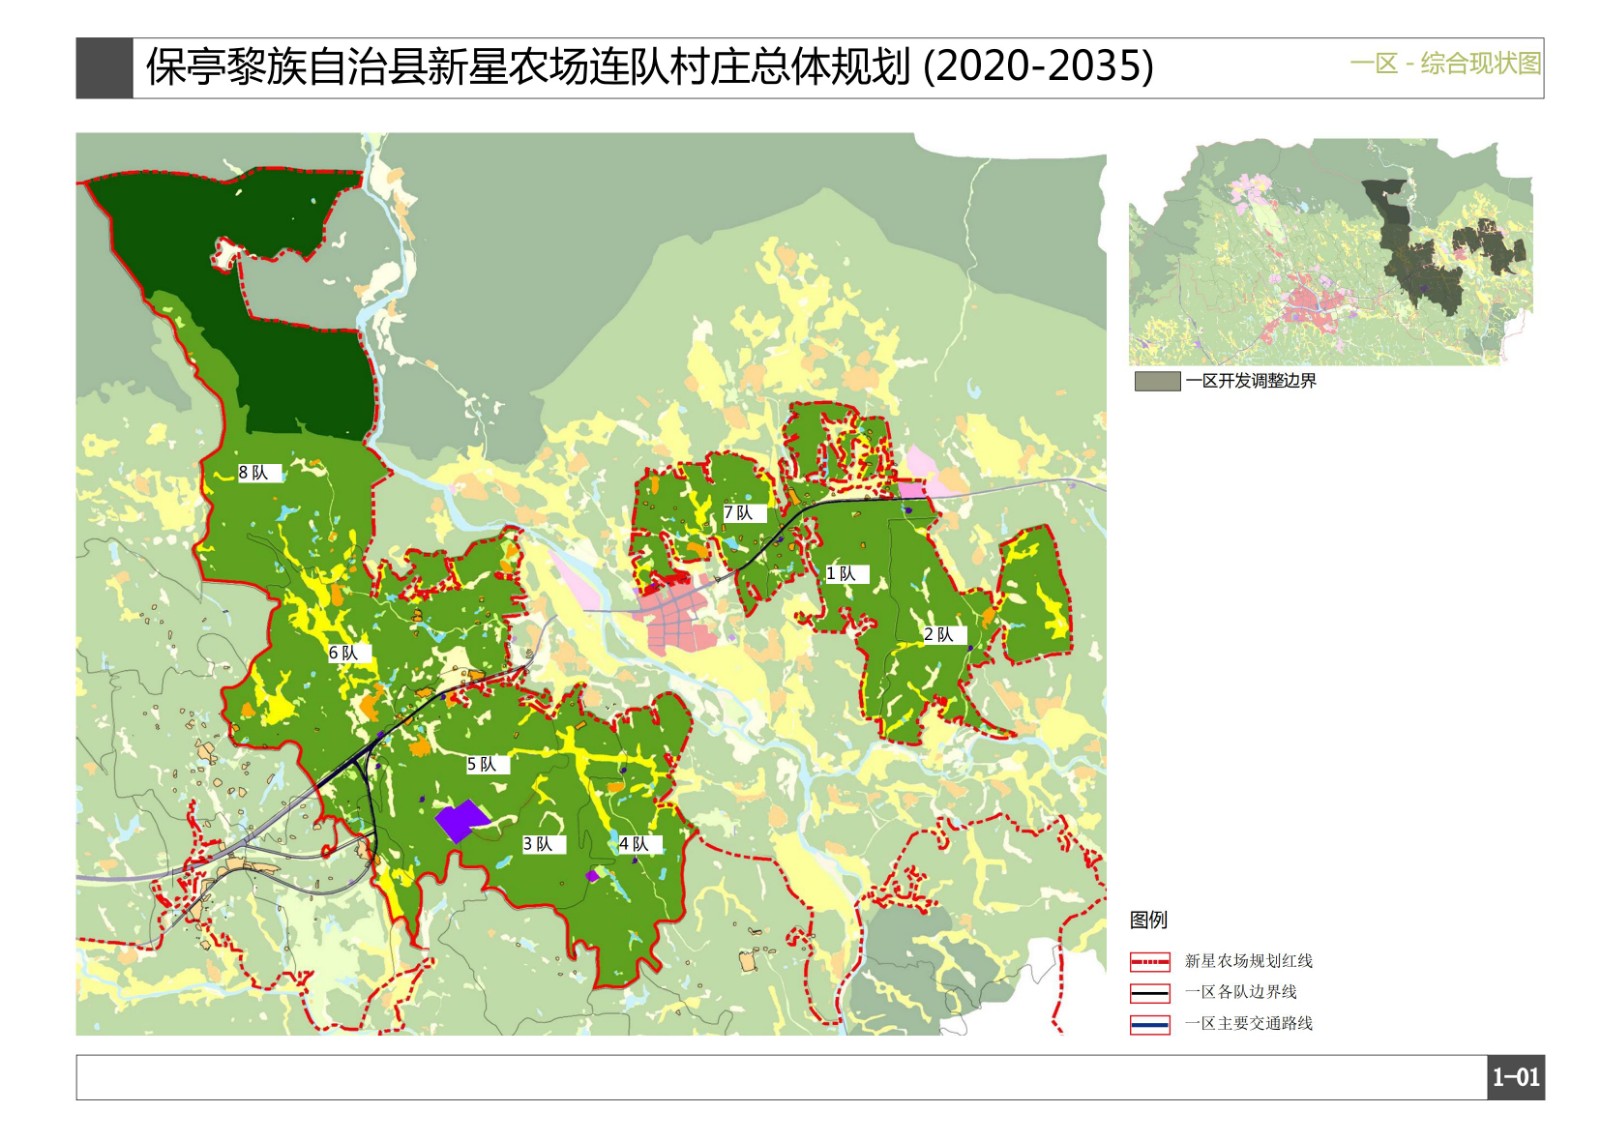Click the 一区各队边界线 legend text

1240,992
